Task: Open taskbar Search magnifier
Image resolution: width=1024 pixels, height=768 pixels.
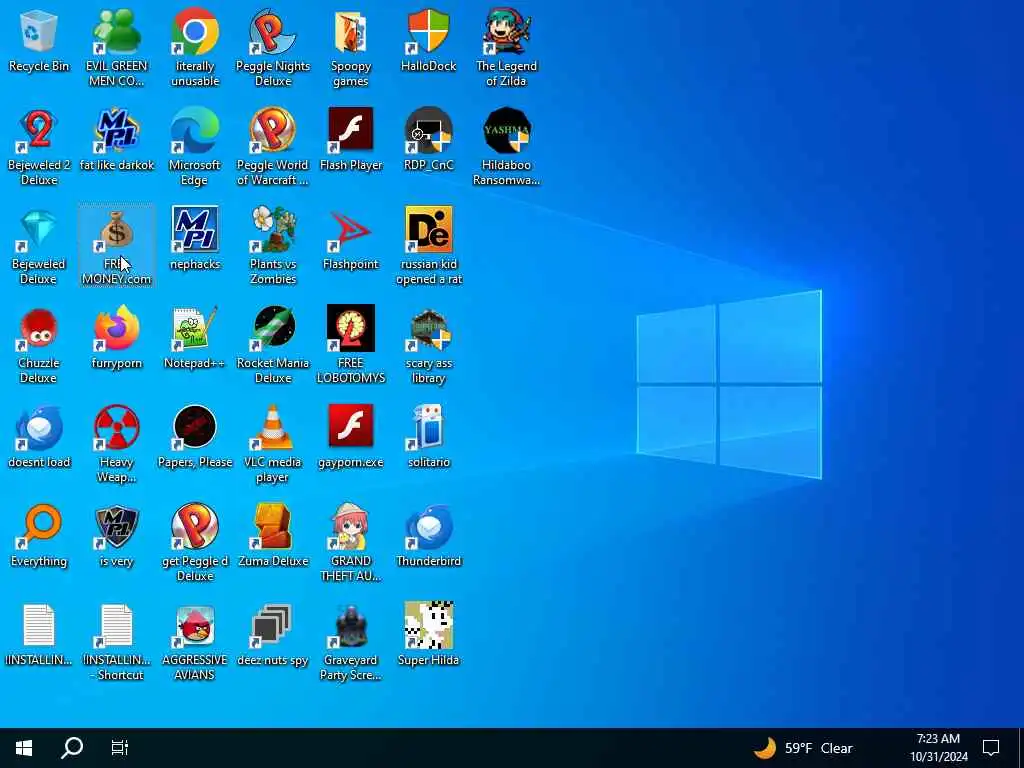Action: pyautogui.click(x=72, y=748)
